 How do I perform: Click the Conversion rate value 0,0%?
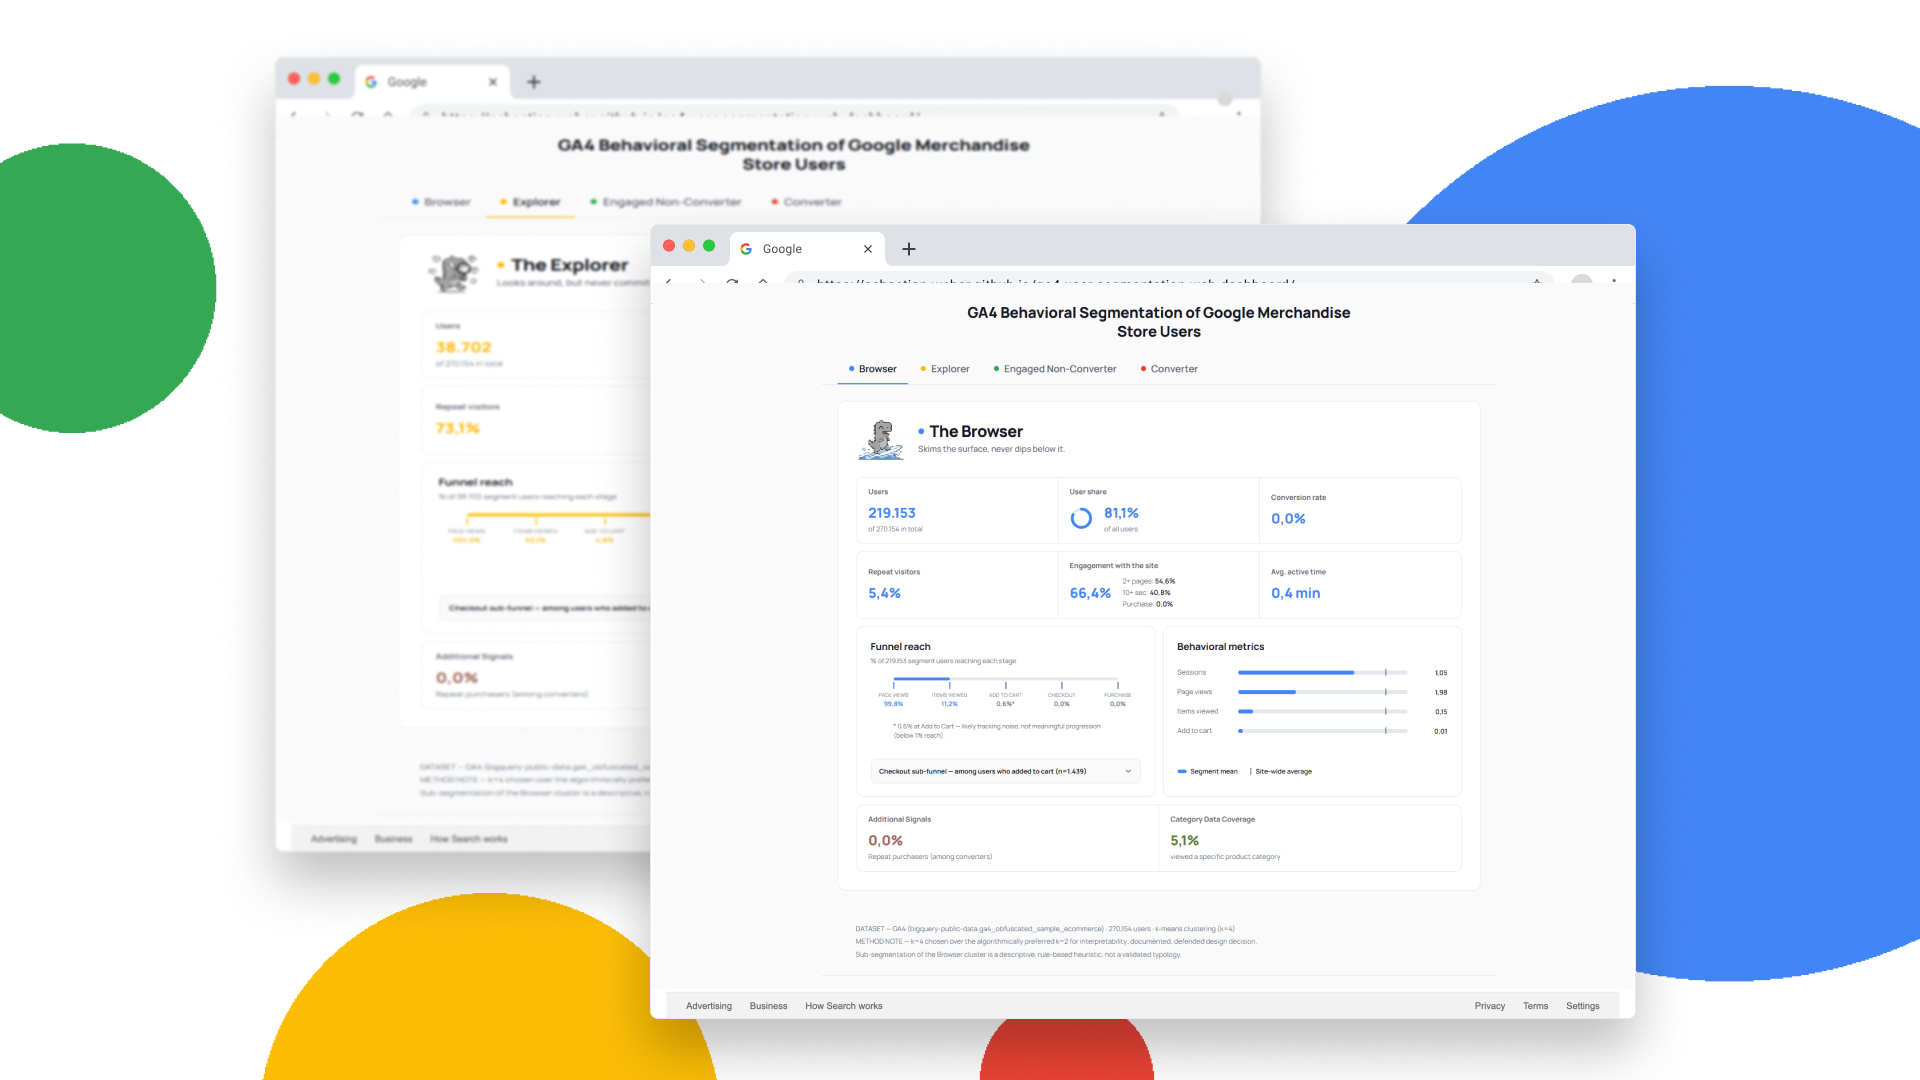tap(1288, 519)
